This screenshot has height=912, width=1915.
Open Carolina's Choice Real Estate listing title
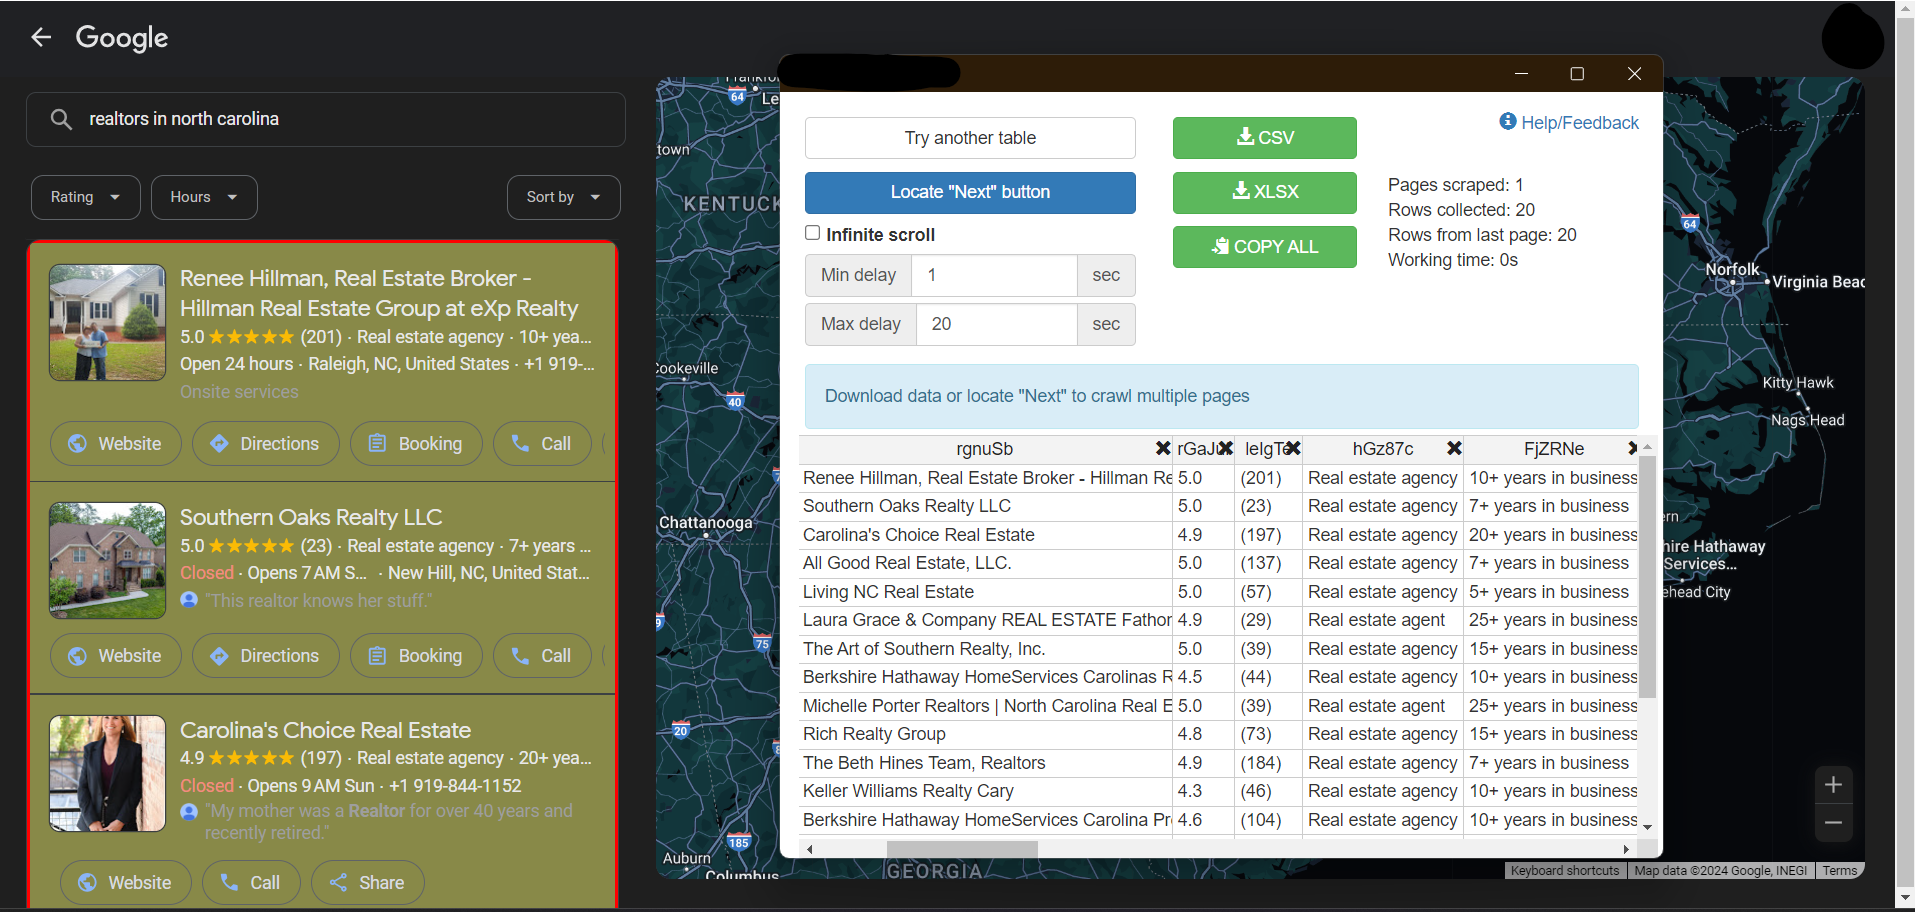(325, 731)
